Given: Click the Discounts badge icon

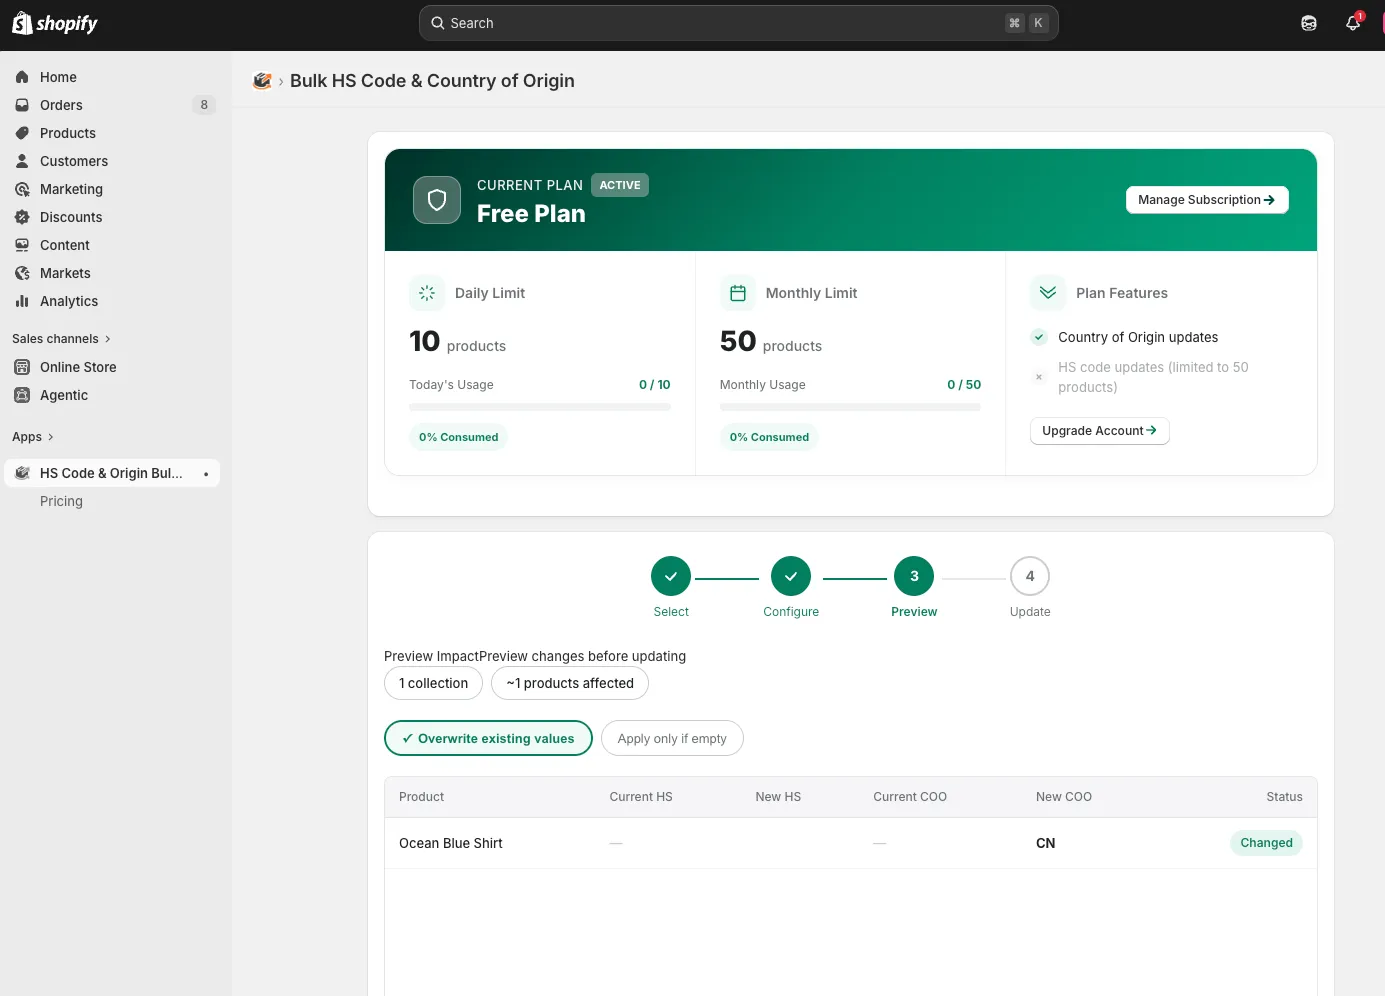Looking at the screenshot, I should [22, 217].
